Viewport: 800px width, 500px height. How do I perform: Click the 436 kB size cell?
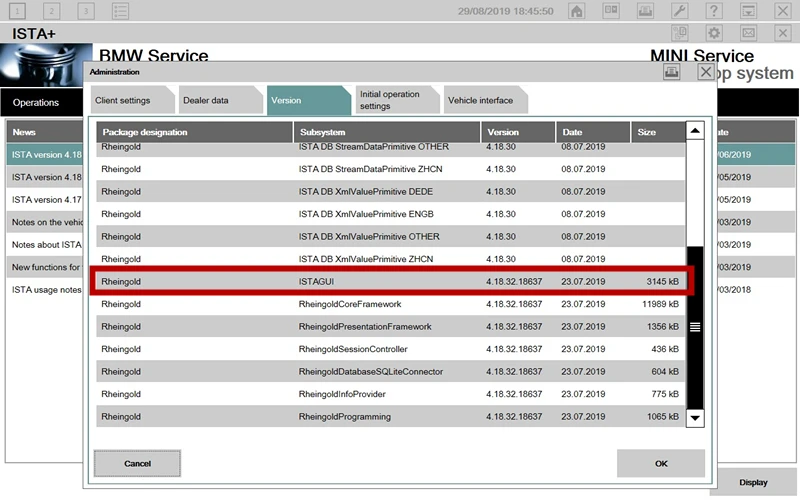point(665,349)
